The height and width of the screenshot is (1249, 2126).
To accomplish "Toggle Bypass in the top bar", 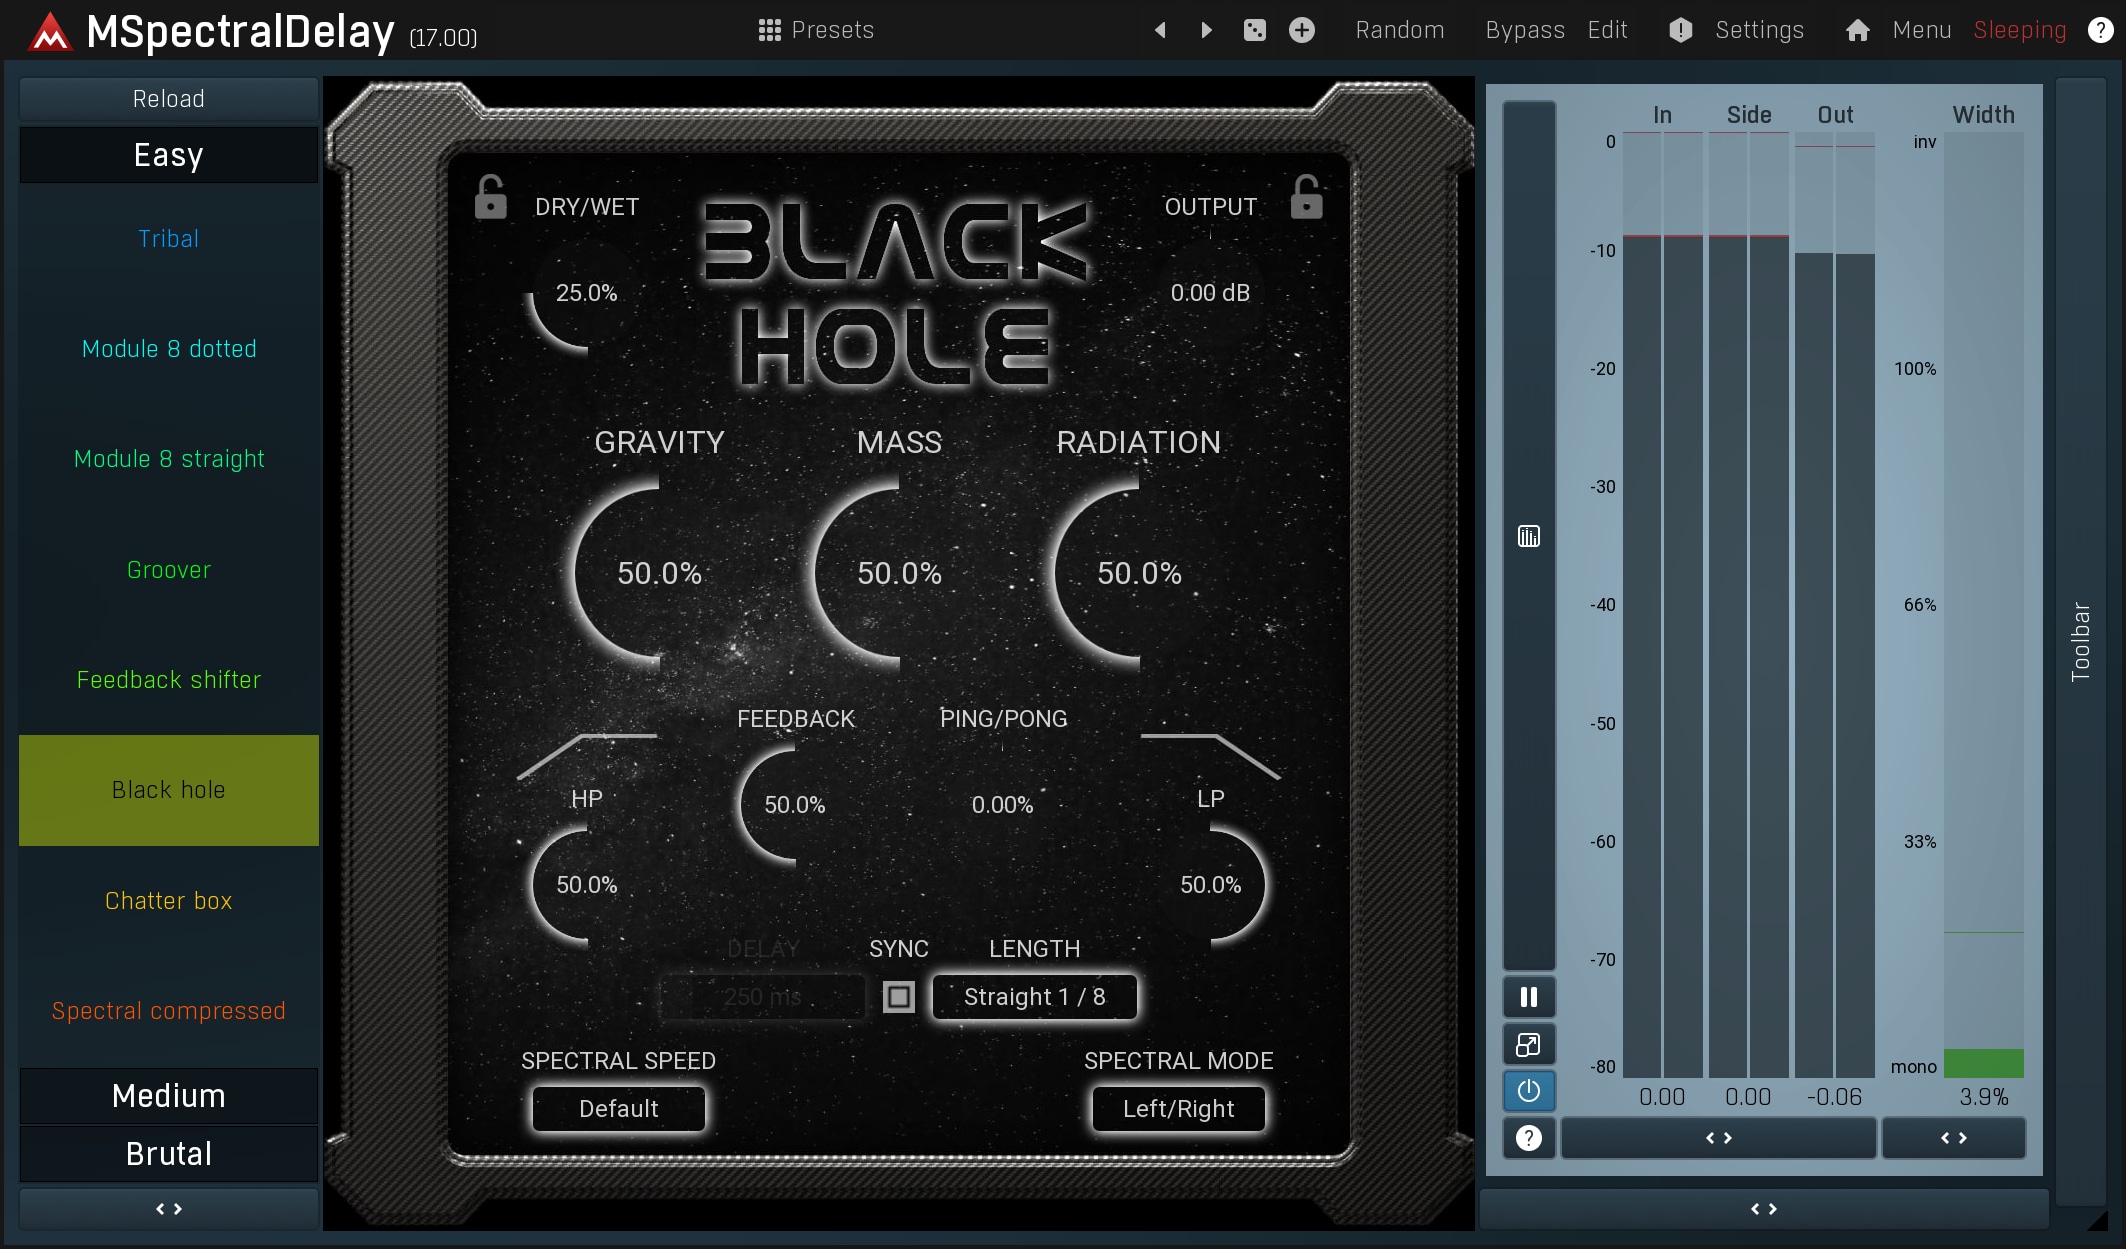I will [1524, 30].
